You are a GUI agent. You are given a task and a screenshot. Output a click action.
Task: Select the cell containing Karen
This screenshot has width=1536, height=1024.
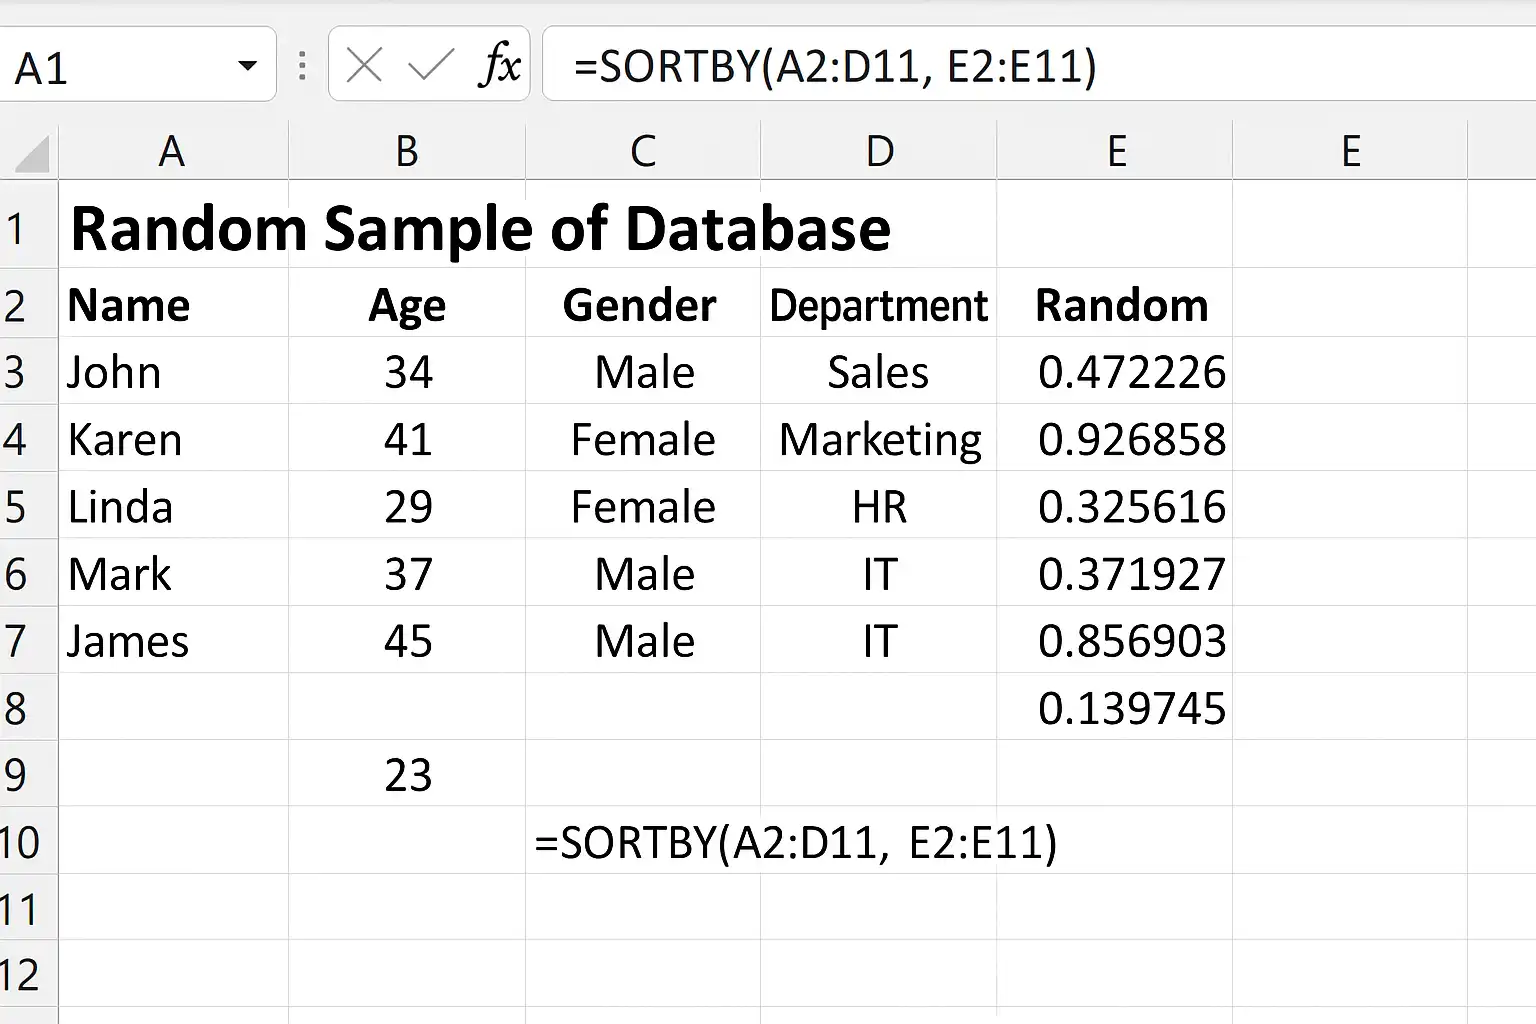coord(173,439)
